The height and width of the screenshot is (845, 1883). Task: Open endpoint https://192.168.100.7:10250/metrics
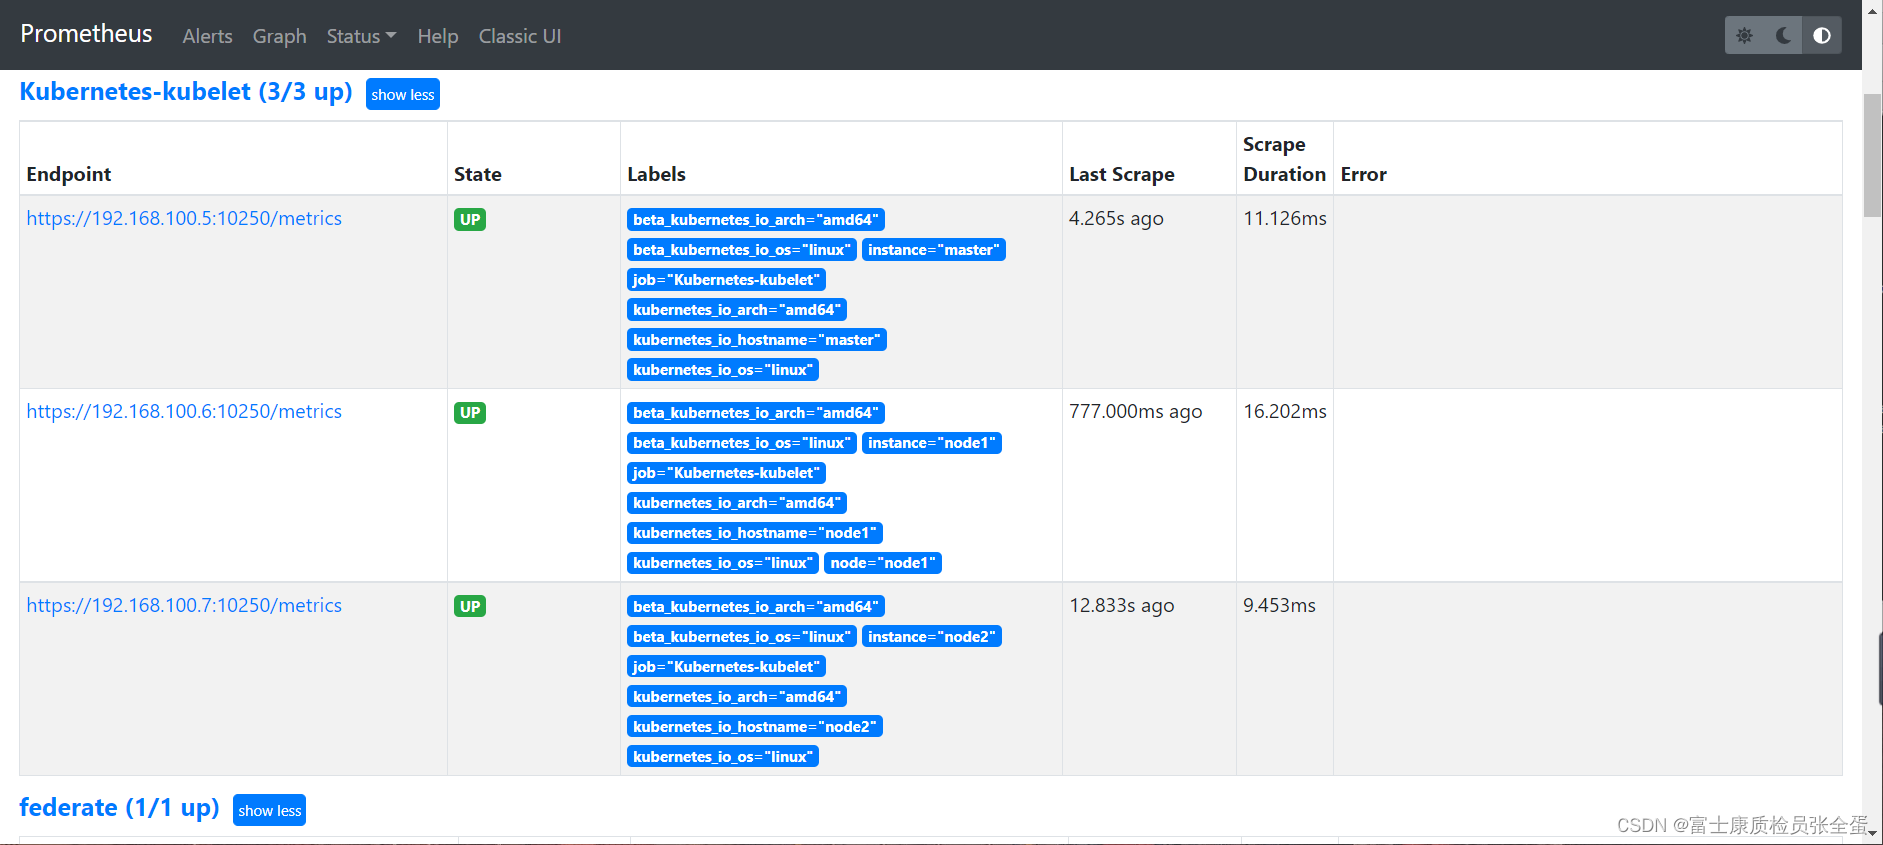coord(184,605)
